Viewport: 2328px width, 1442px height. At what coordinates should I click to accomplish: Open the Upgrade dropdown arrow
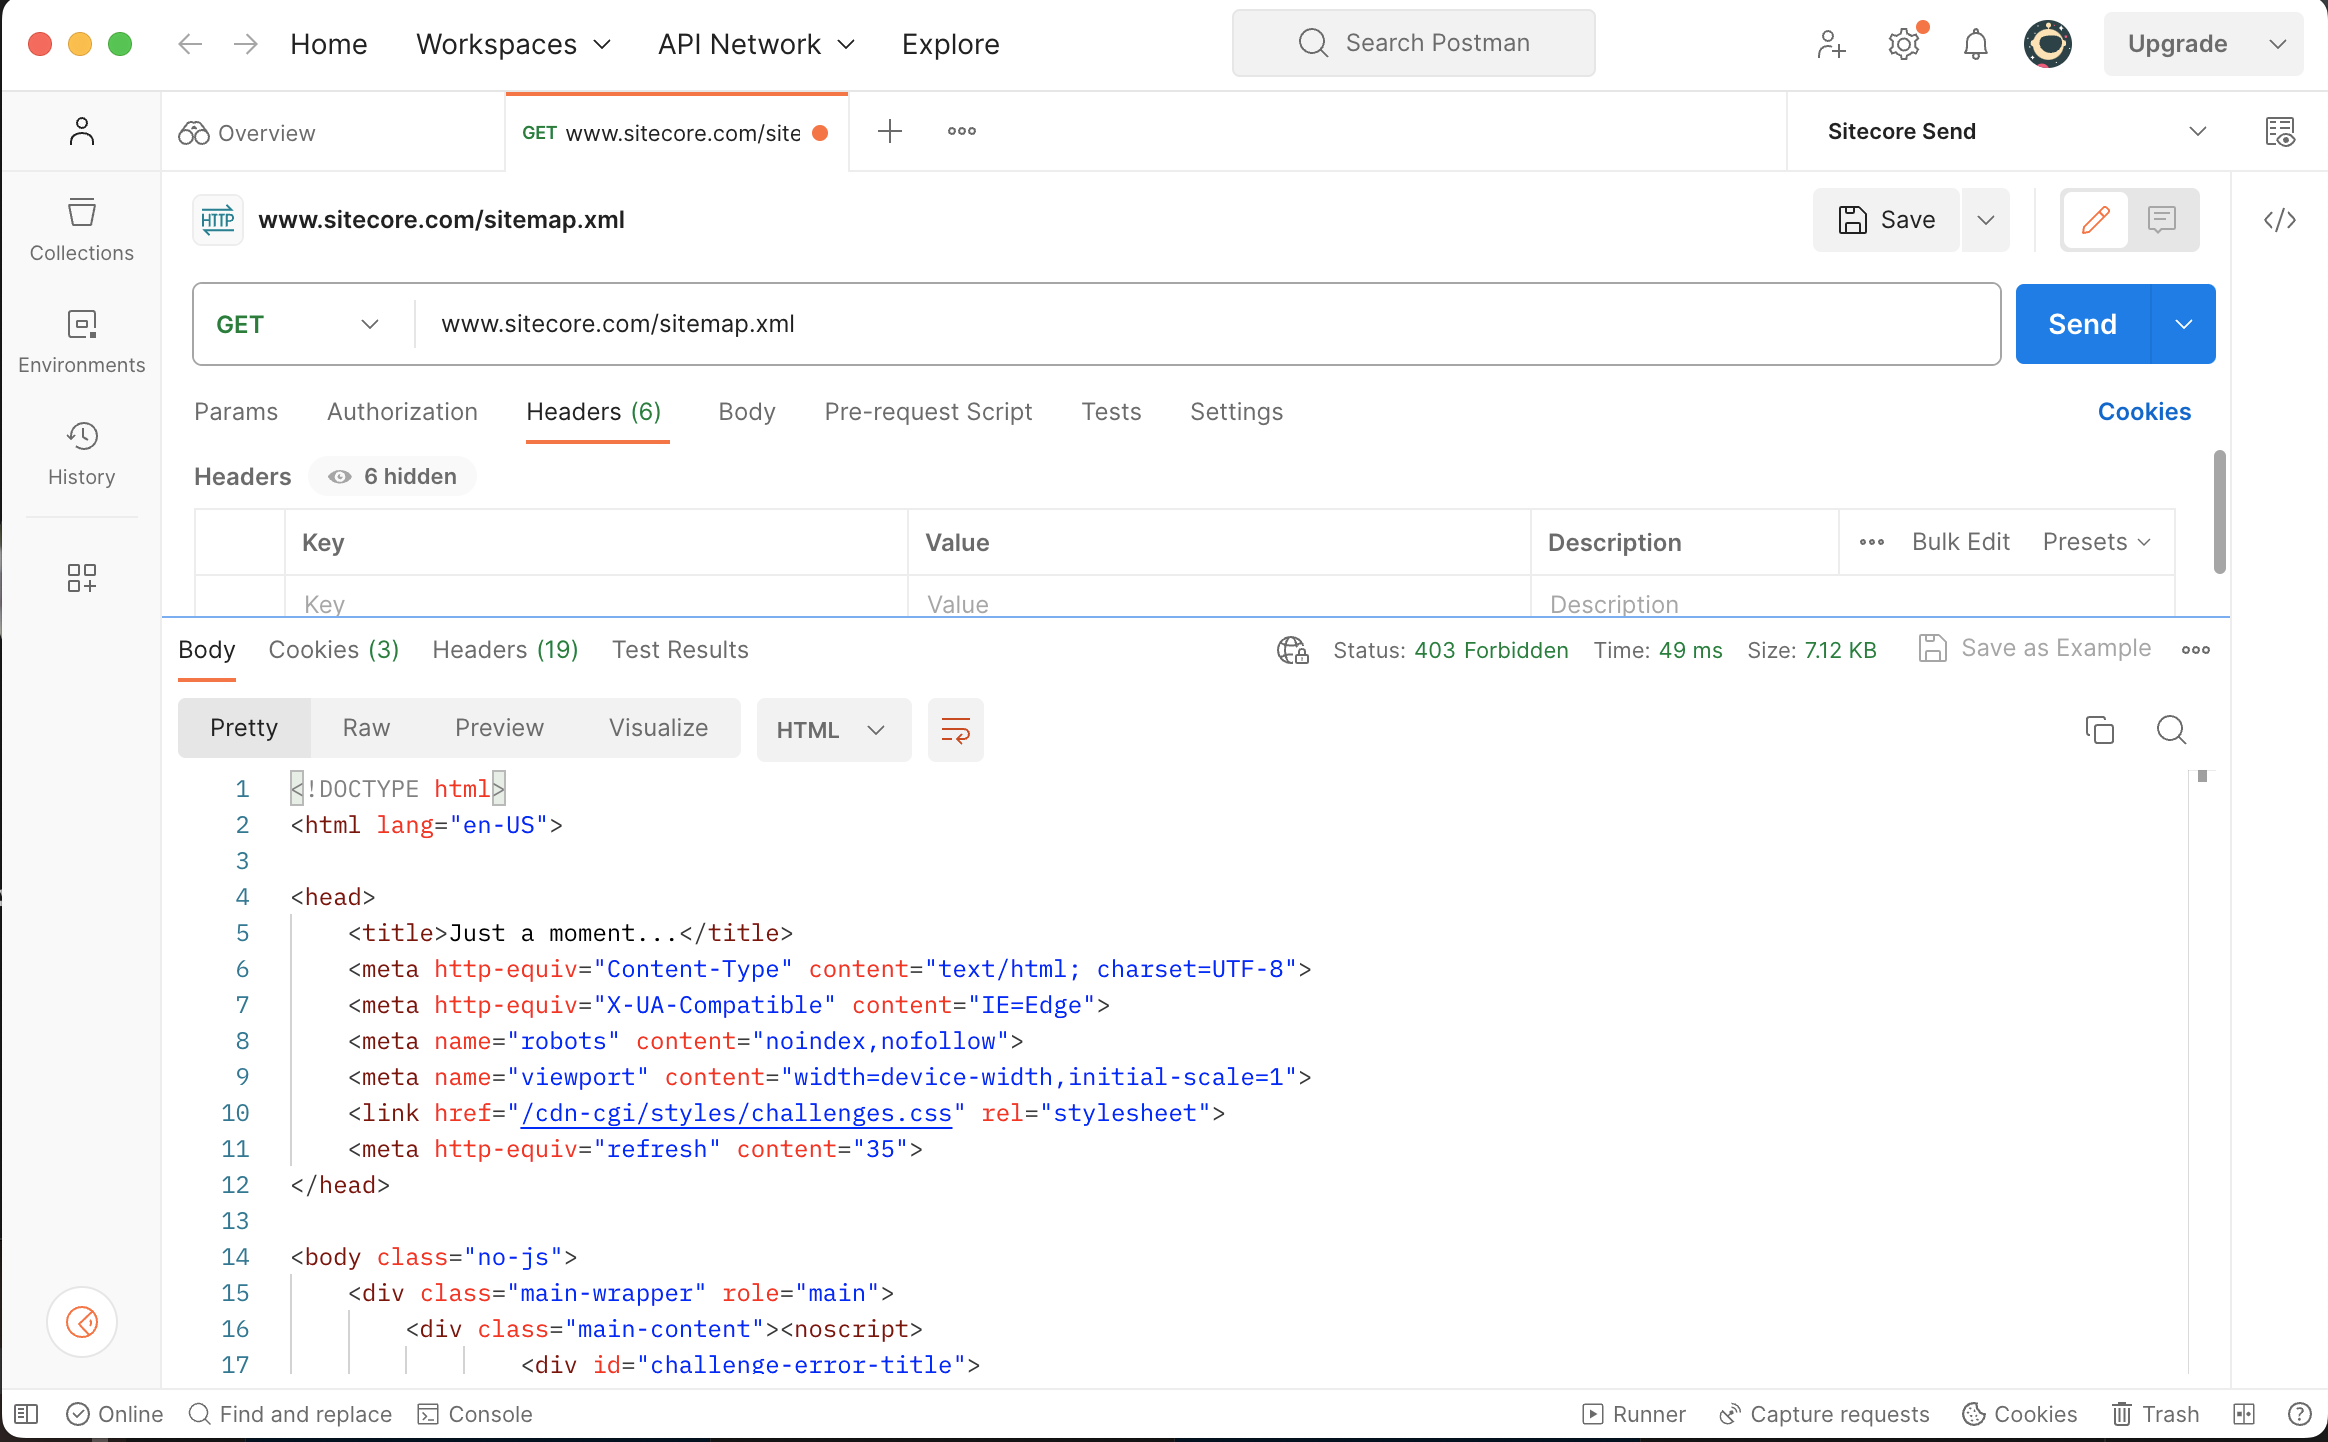pos(2278,44)
